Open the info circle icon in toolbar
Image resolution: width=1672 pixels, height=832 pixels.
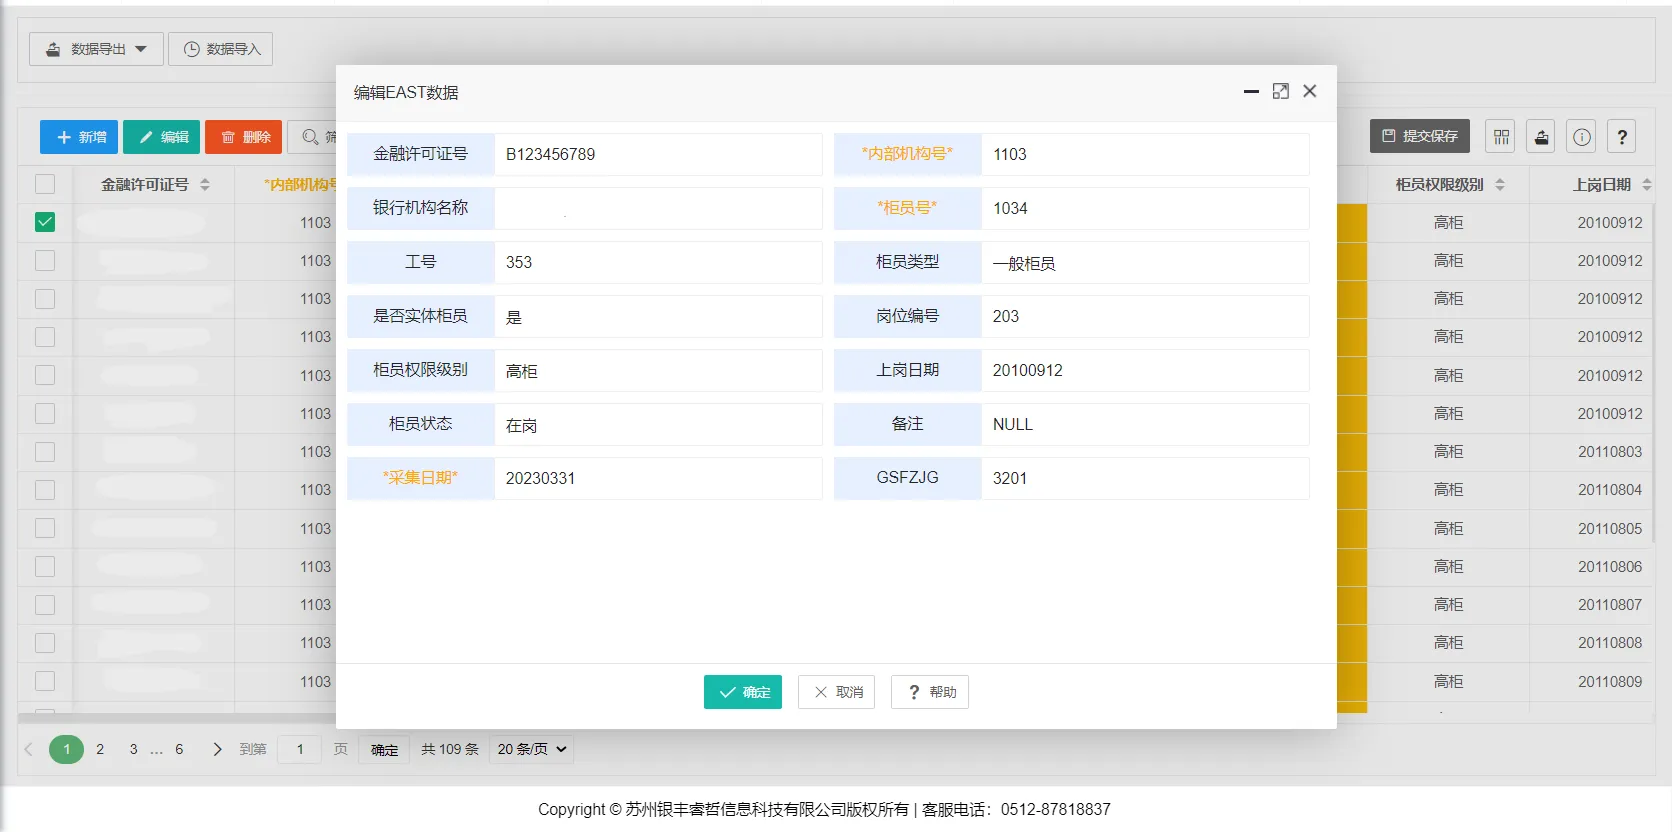1581,137
